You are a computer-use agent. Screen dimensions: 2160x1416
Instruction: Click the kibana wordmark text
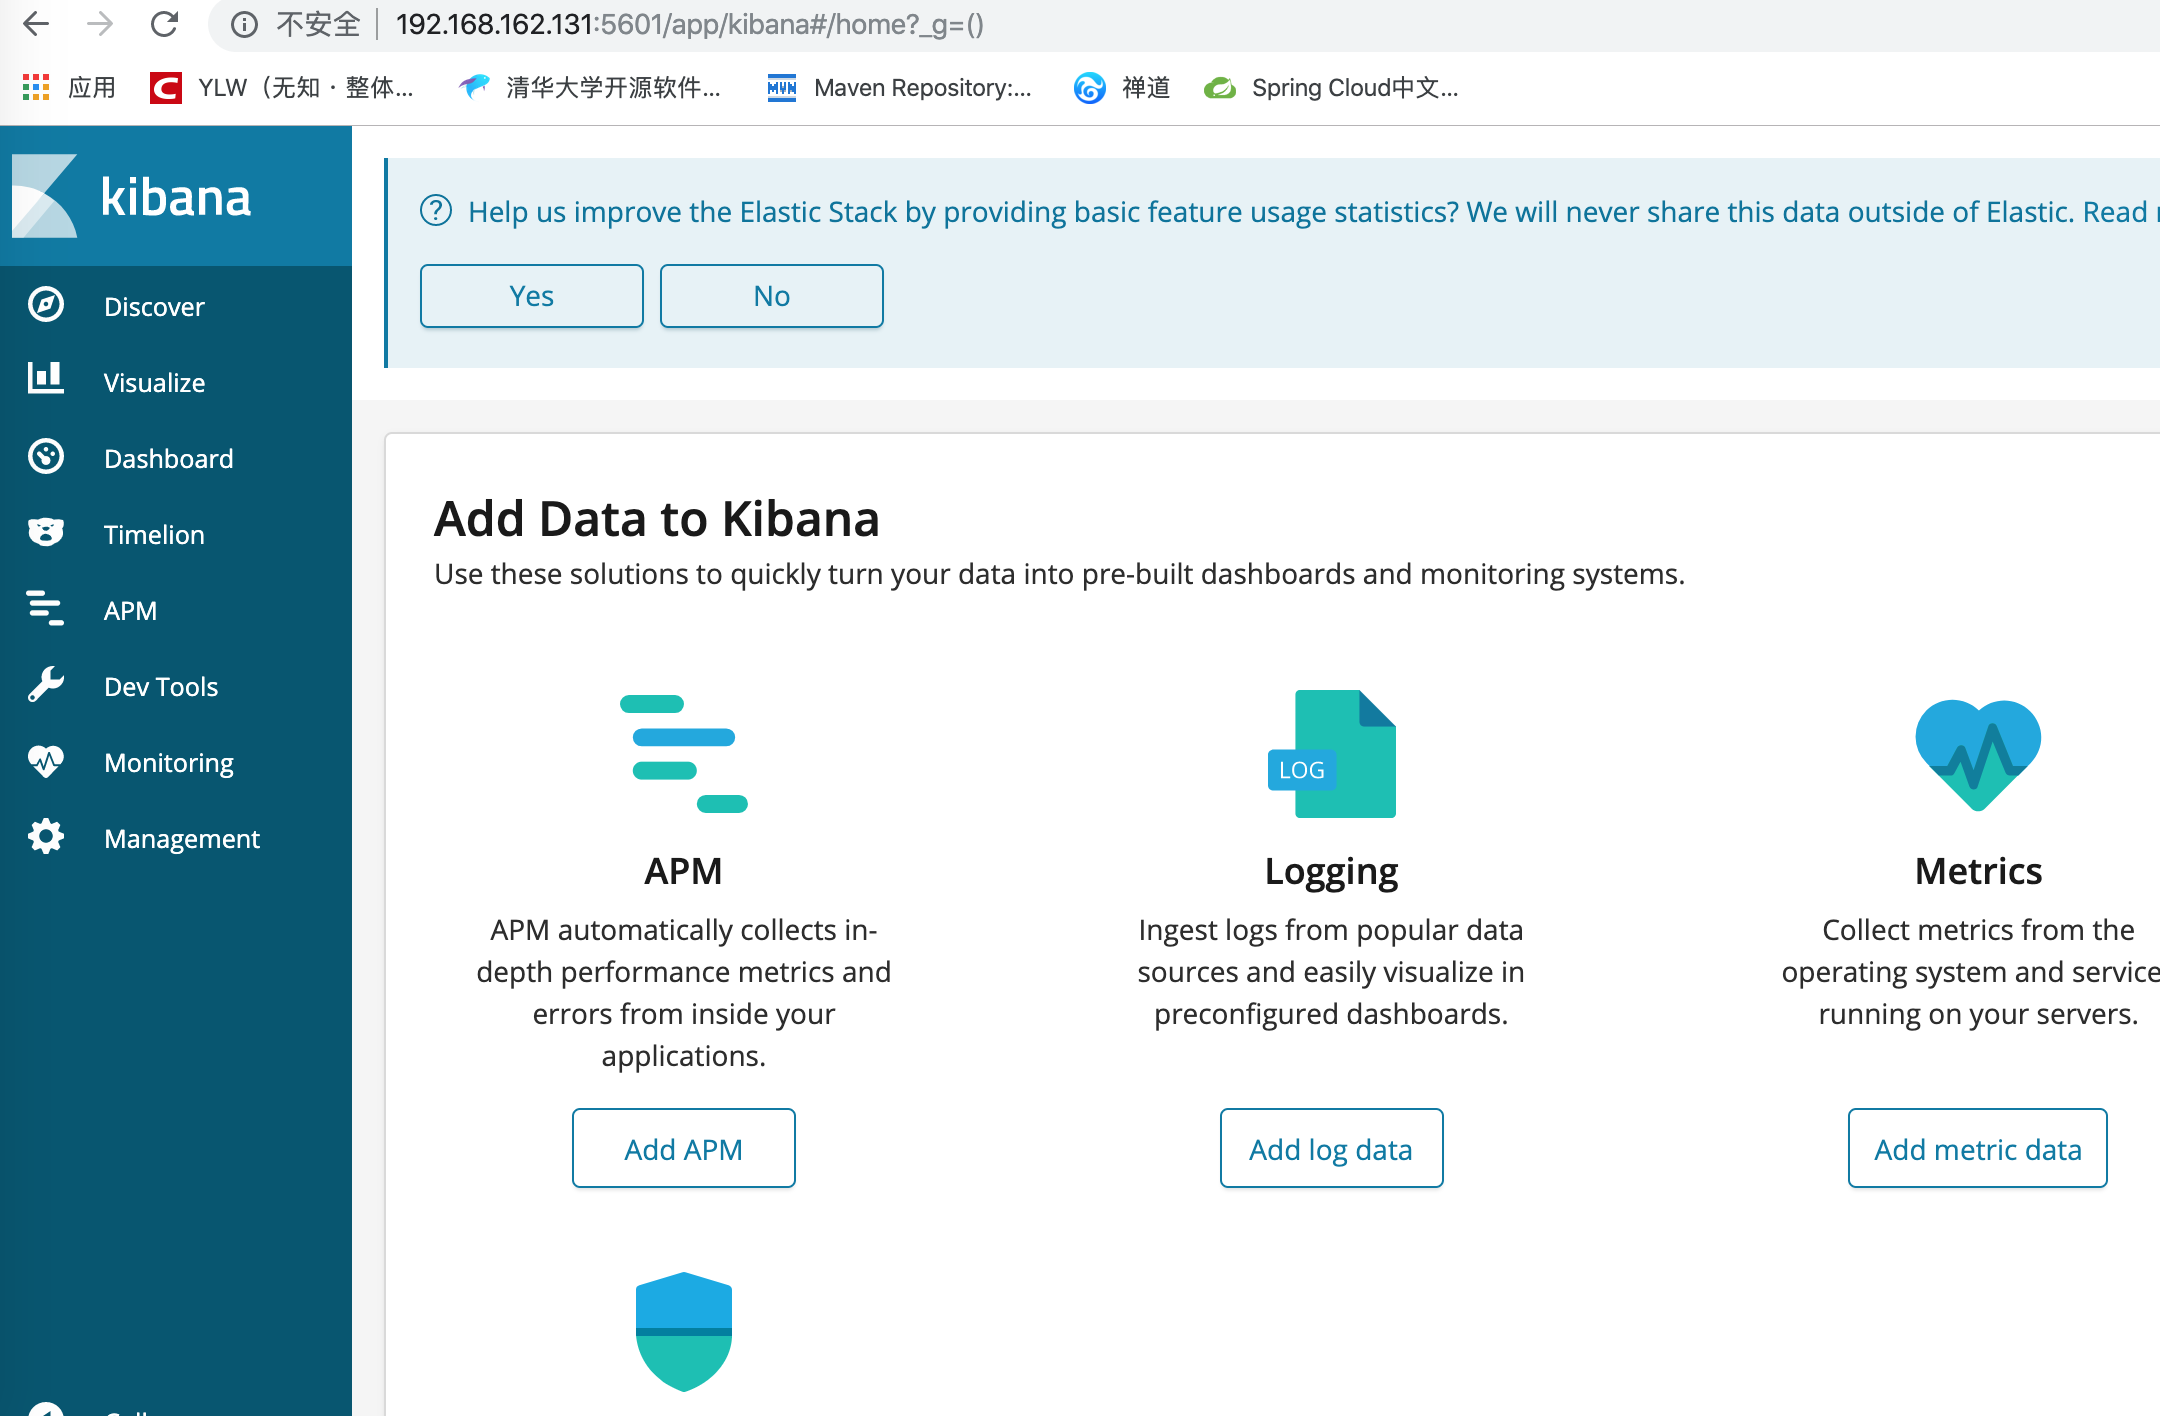[176, 196]
